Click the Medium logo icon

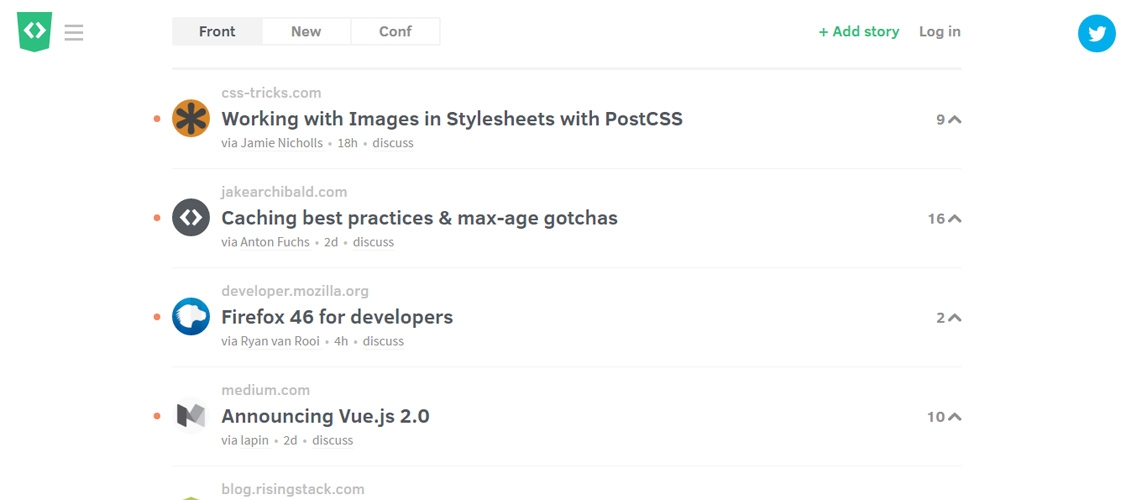(190, 416)
